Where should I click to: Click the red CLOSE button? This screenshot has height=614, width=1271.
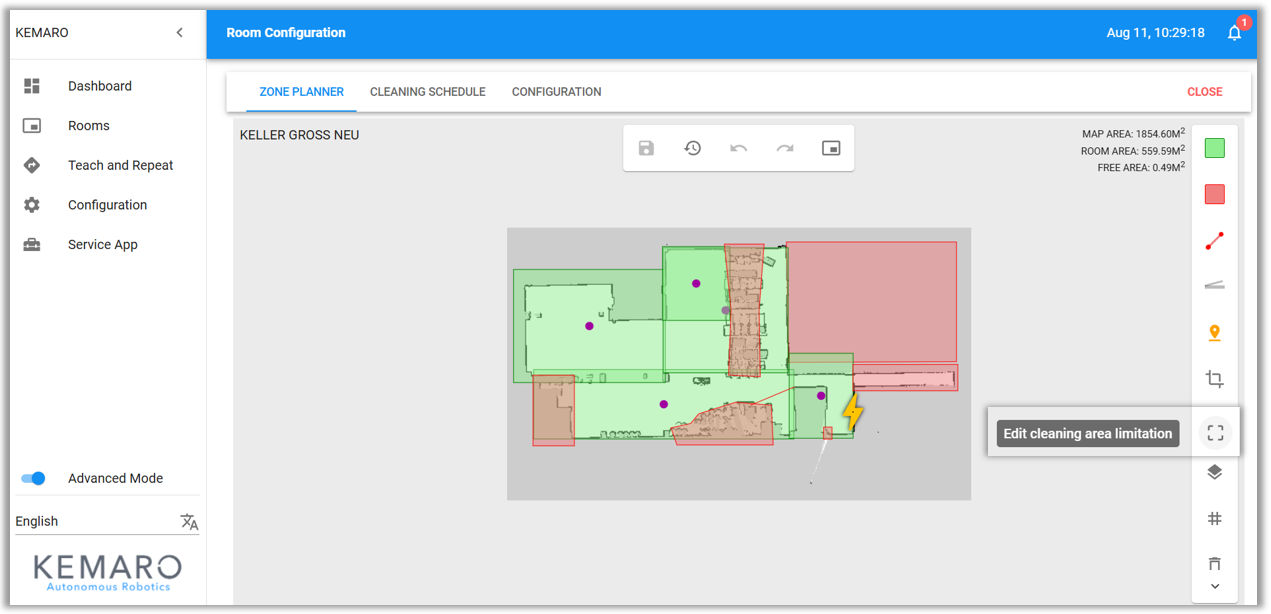pyautogui.click(x=1204, y=92)
